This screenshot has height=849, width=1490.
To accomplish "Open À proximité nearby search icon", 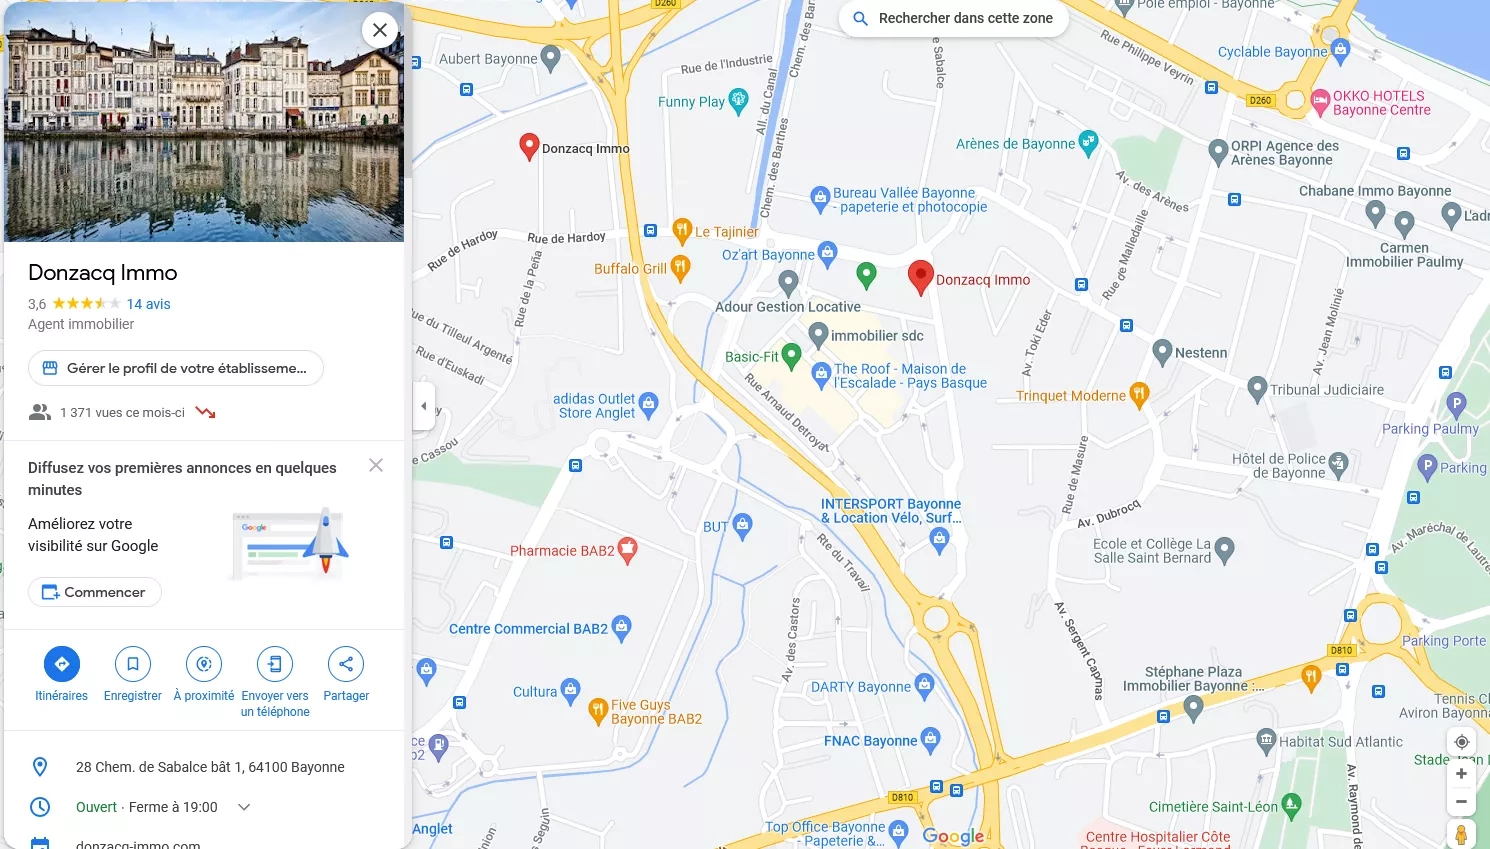I will pyautogui.click(x=204, y=664).
